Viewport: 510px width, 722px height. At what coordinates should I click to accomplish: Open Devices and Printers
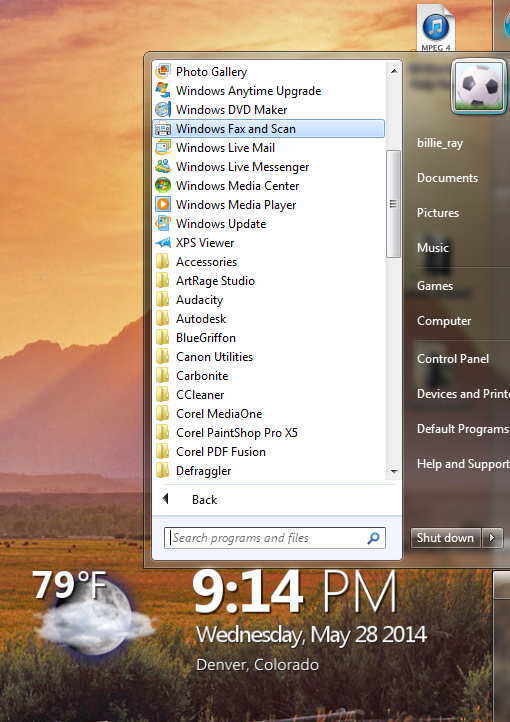[x=463, y=394]
